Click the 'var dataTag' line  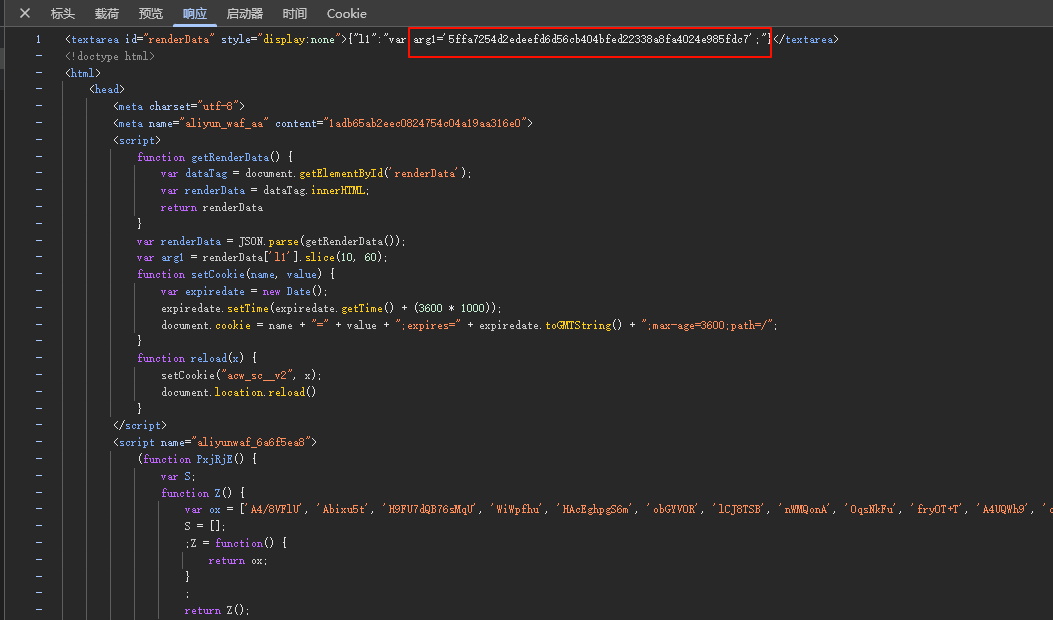(x=316, y=173)
